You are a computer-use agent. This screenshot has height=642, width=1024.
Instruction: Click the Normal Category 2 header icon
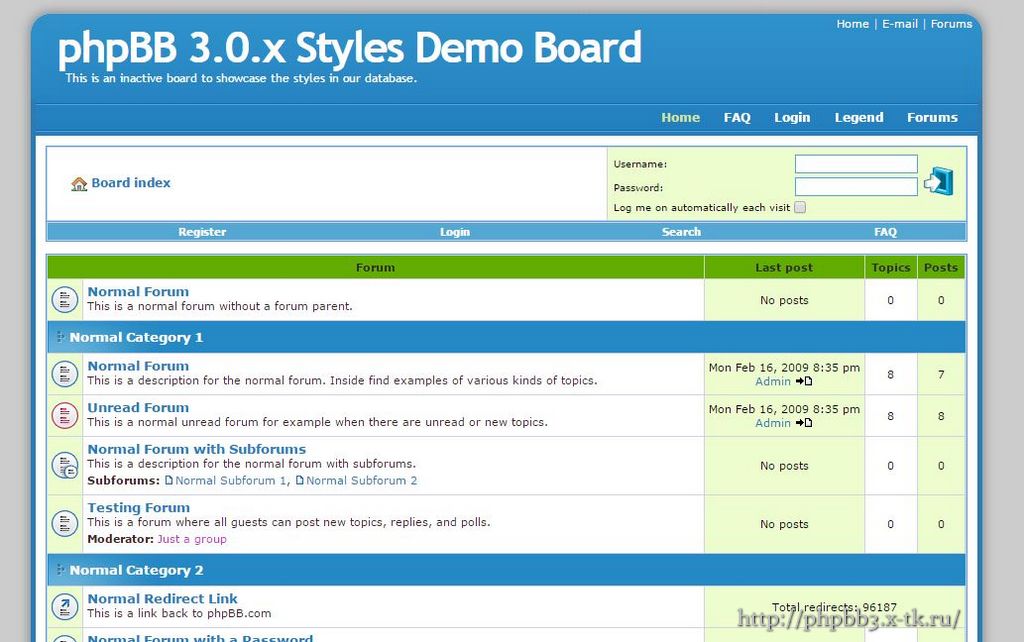coord(60,570)
